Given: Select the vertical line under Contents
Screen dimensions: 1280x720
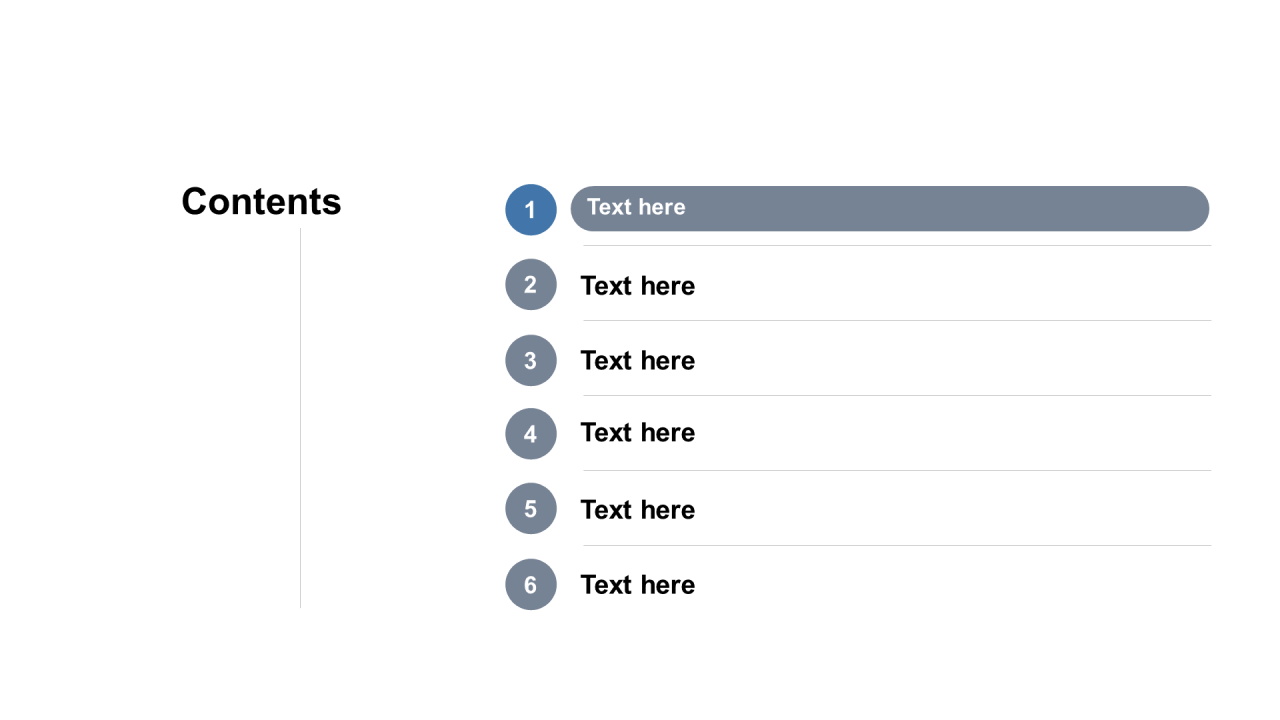Looking at the screenshot, I should tap(300, 418).
